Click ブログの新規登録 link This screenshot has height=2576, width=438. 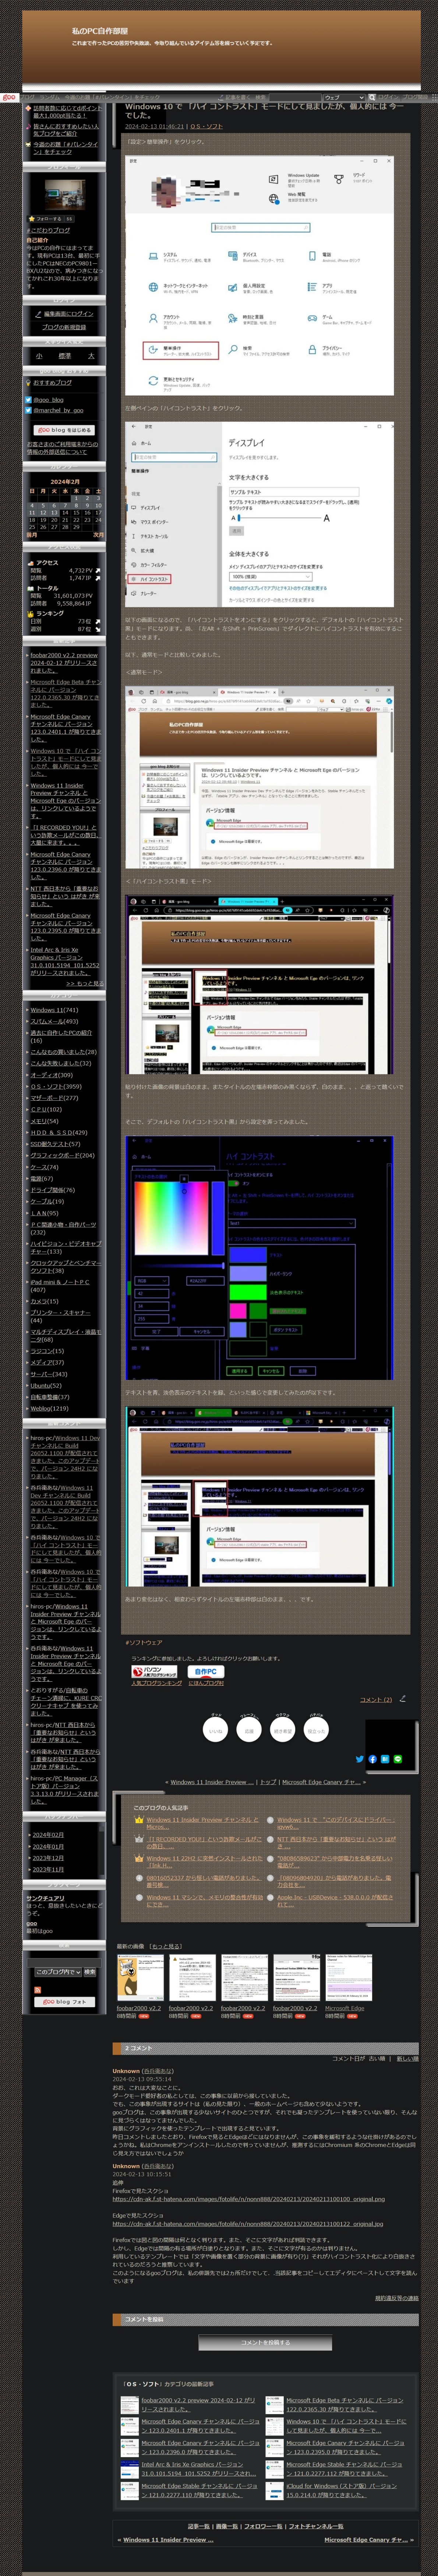(x=64, y=327)
